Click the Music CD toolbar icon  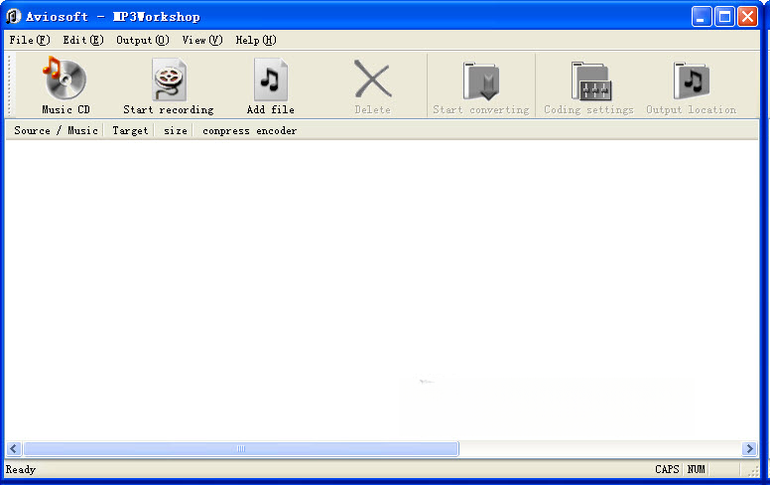point(65,79)
